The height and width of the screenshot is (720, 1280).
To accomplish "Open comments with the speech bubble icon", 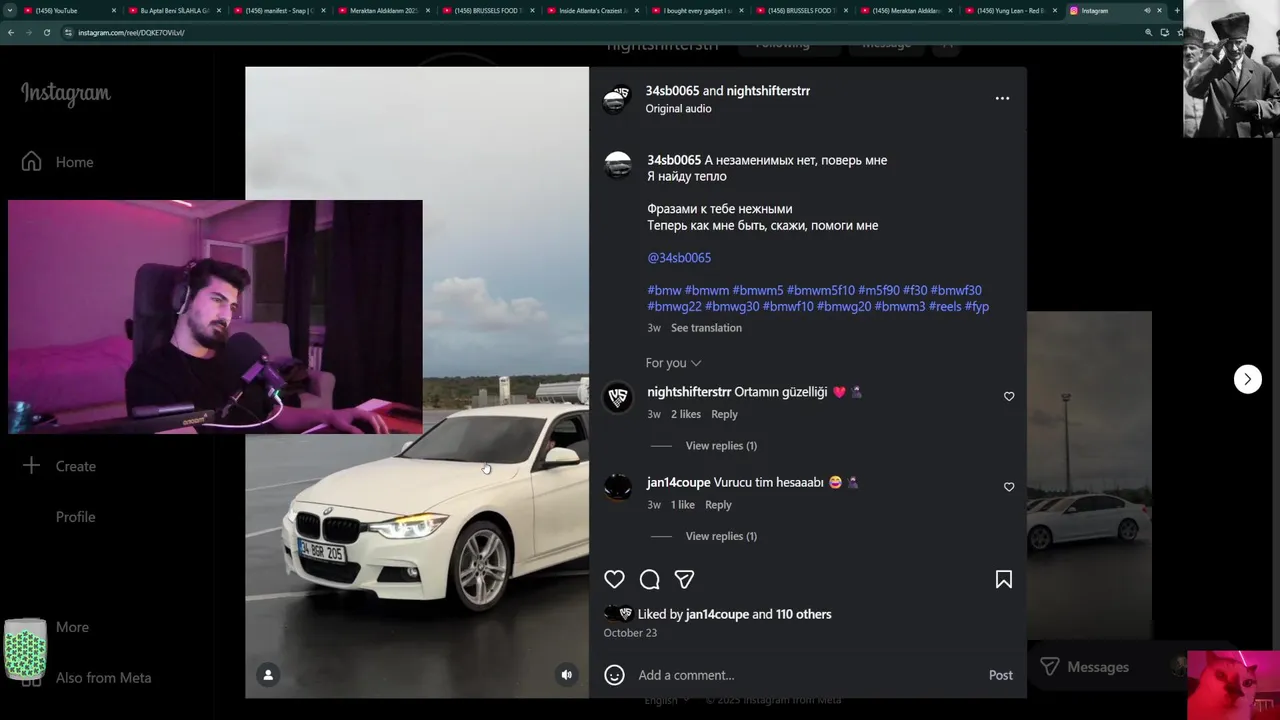I will (649, 579).
